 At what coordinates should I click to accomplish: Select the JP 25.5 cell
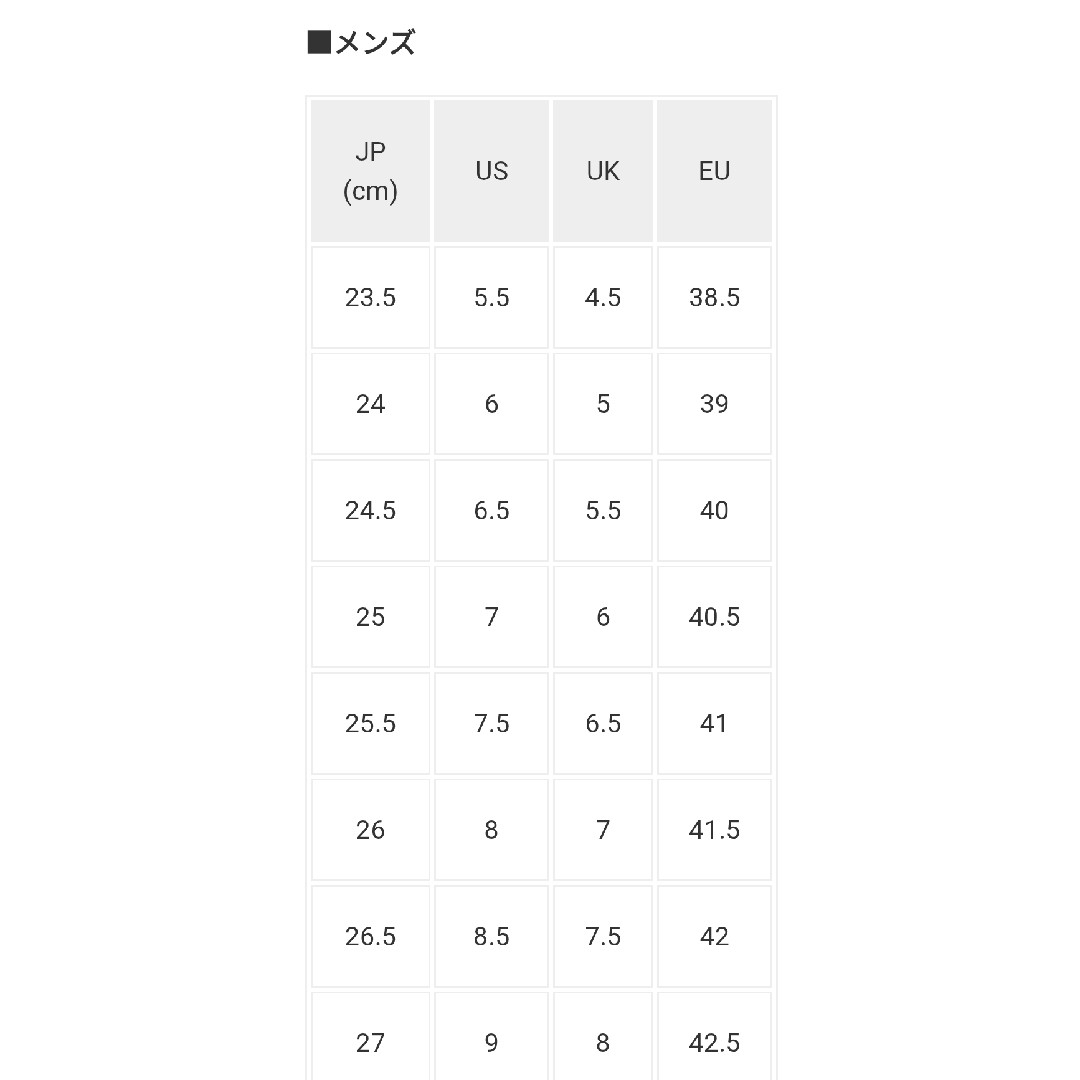(371, 723)
